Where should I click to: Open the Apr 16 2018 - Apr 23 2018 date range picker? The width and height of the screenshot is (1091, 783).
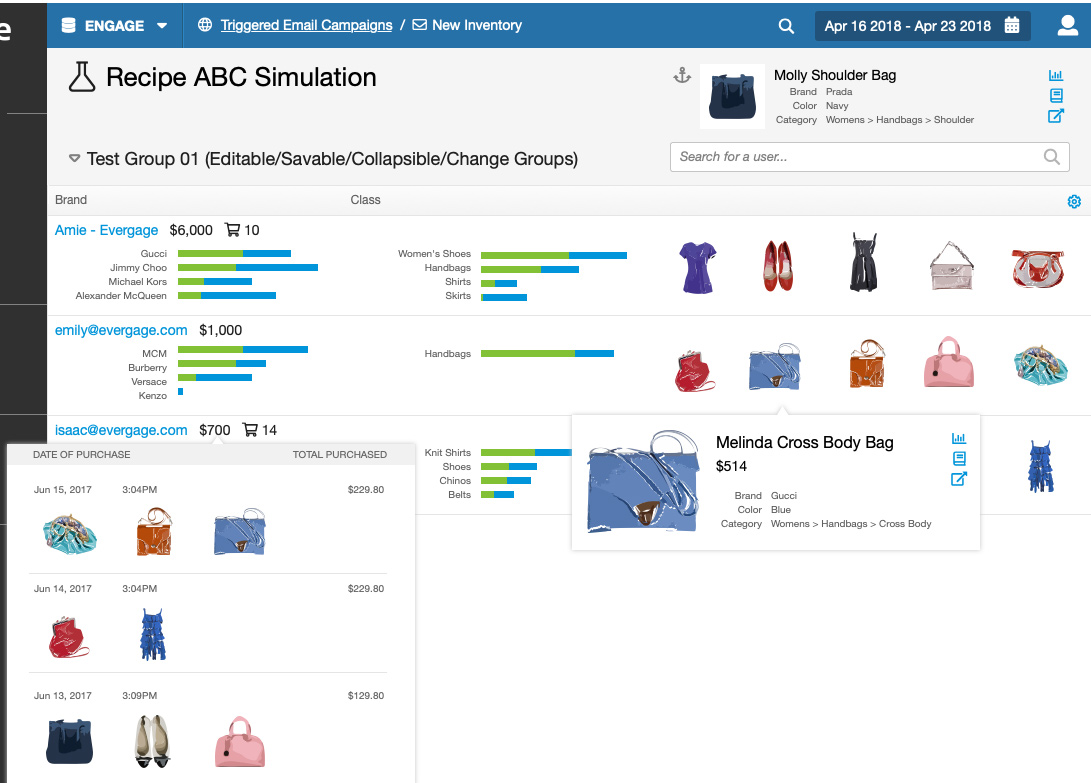[922, 26]
